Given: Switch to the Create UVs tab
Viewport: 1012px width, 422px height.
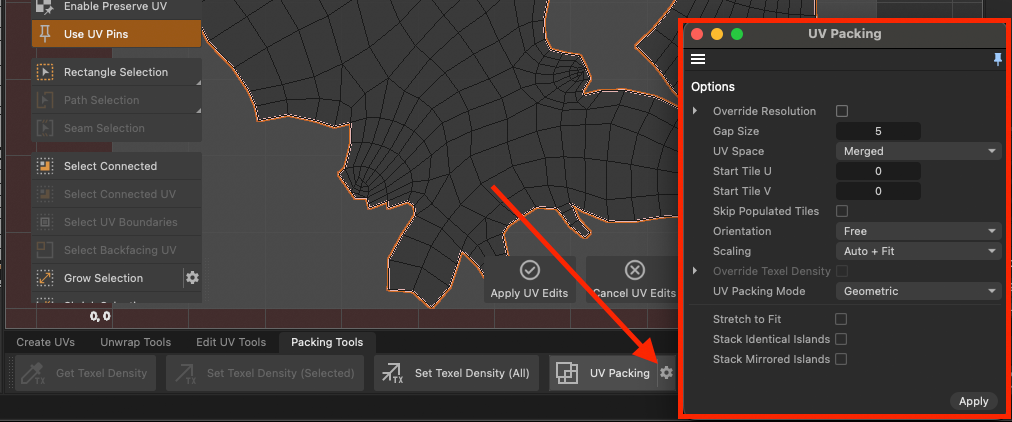Looking at the screenshot, I should pos(46,342).
